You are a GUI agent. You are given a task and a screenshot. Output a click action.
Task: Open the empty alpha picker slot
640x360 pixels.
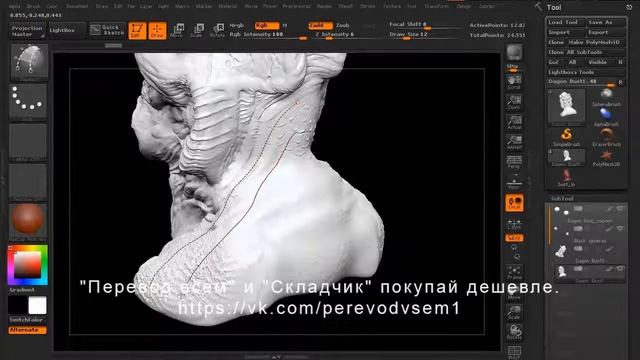[x=28, y=142]
